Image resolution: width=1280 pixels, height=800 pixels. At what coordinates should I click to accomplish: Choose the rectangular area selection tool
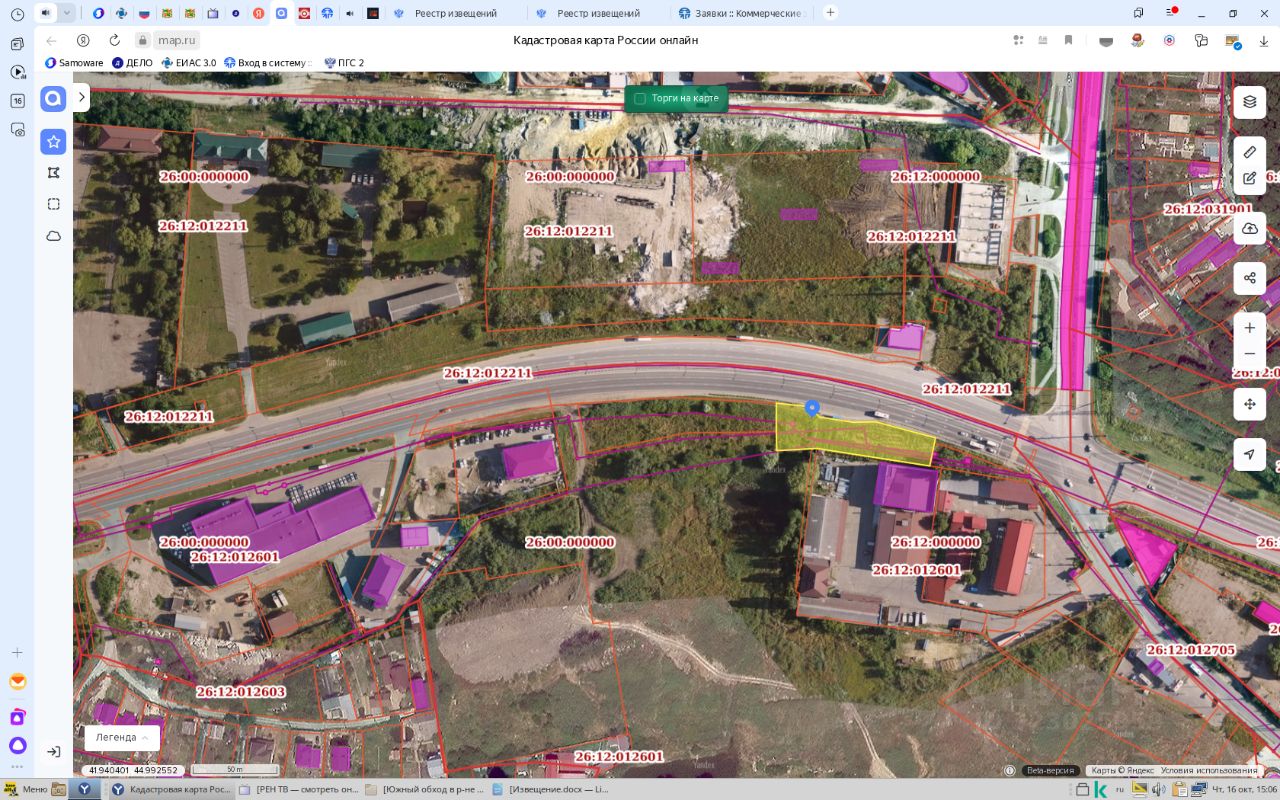[x=53, y=204]
